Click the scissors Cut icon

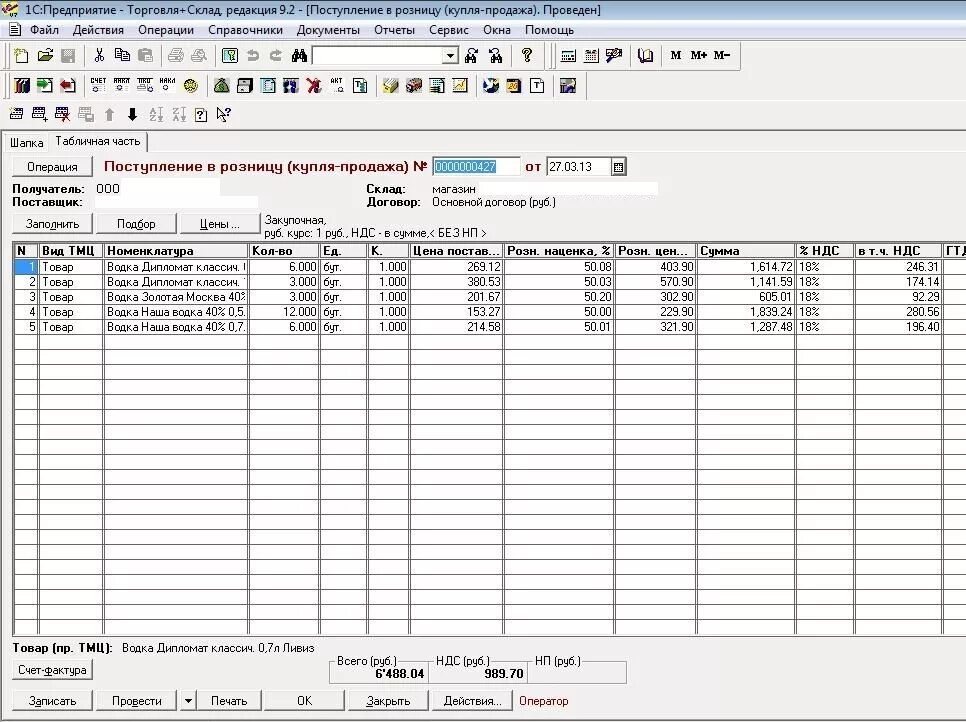pyautogui.click(x=99, y=55)
